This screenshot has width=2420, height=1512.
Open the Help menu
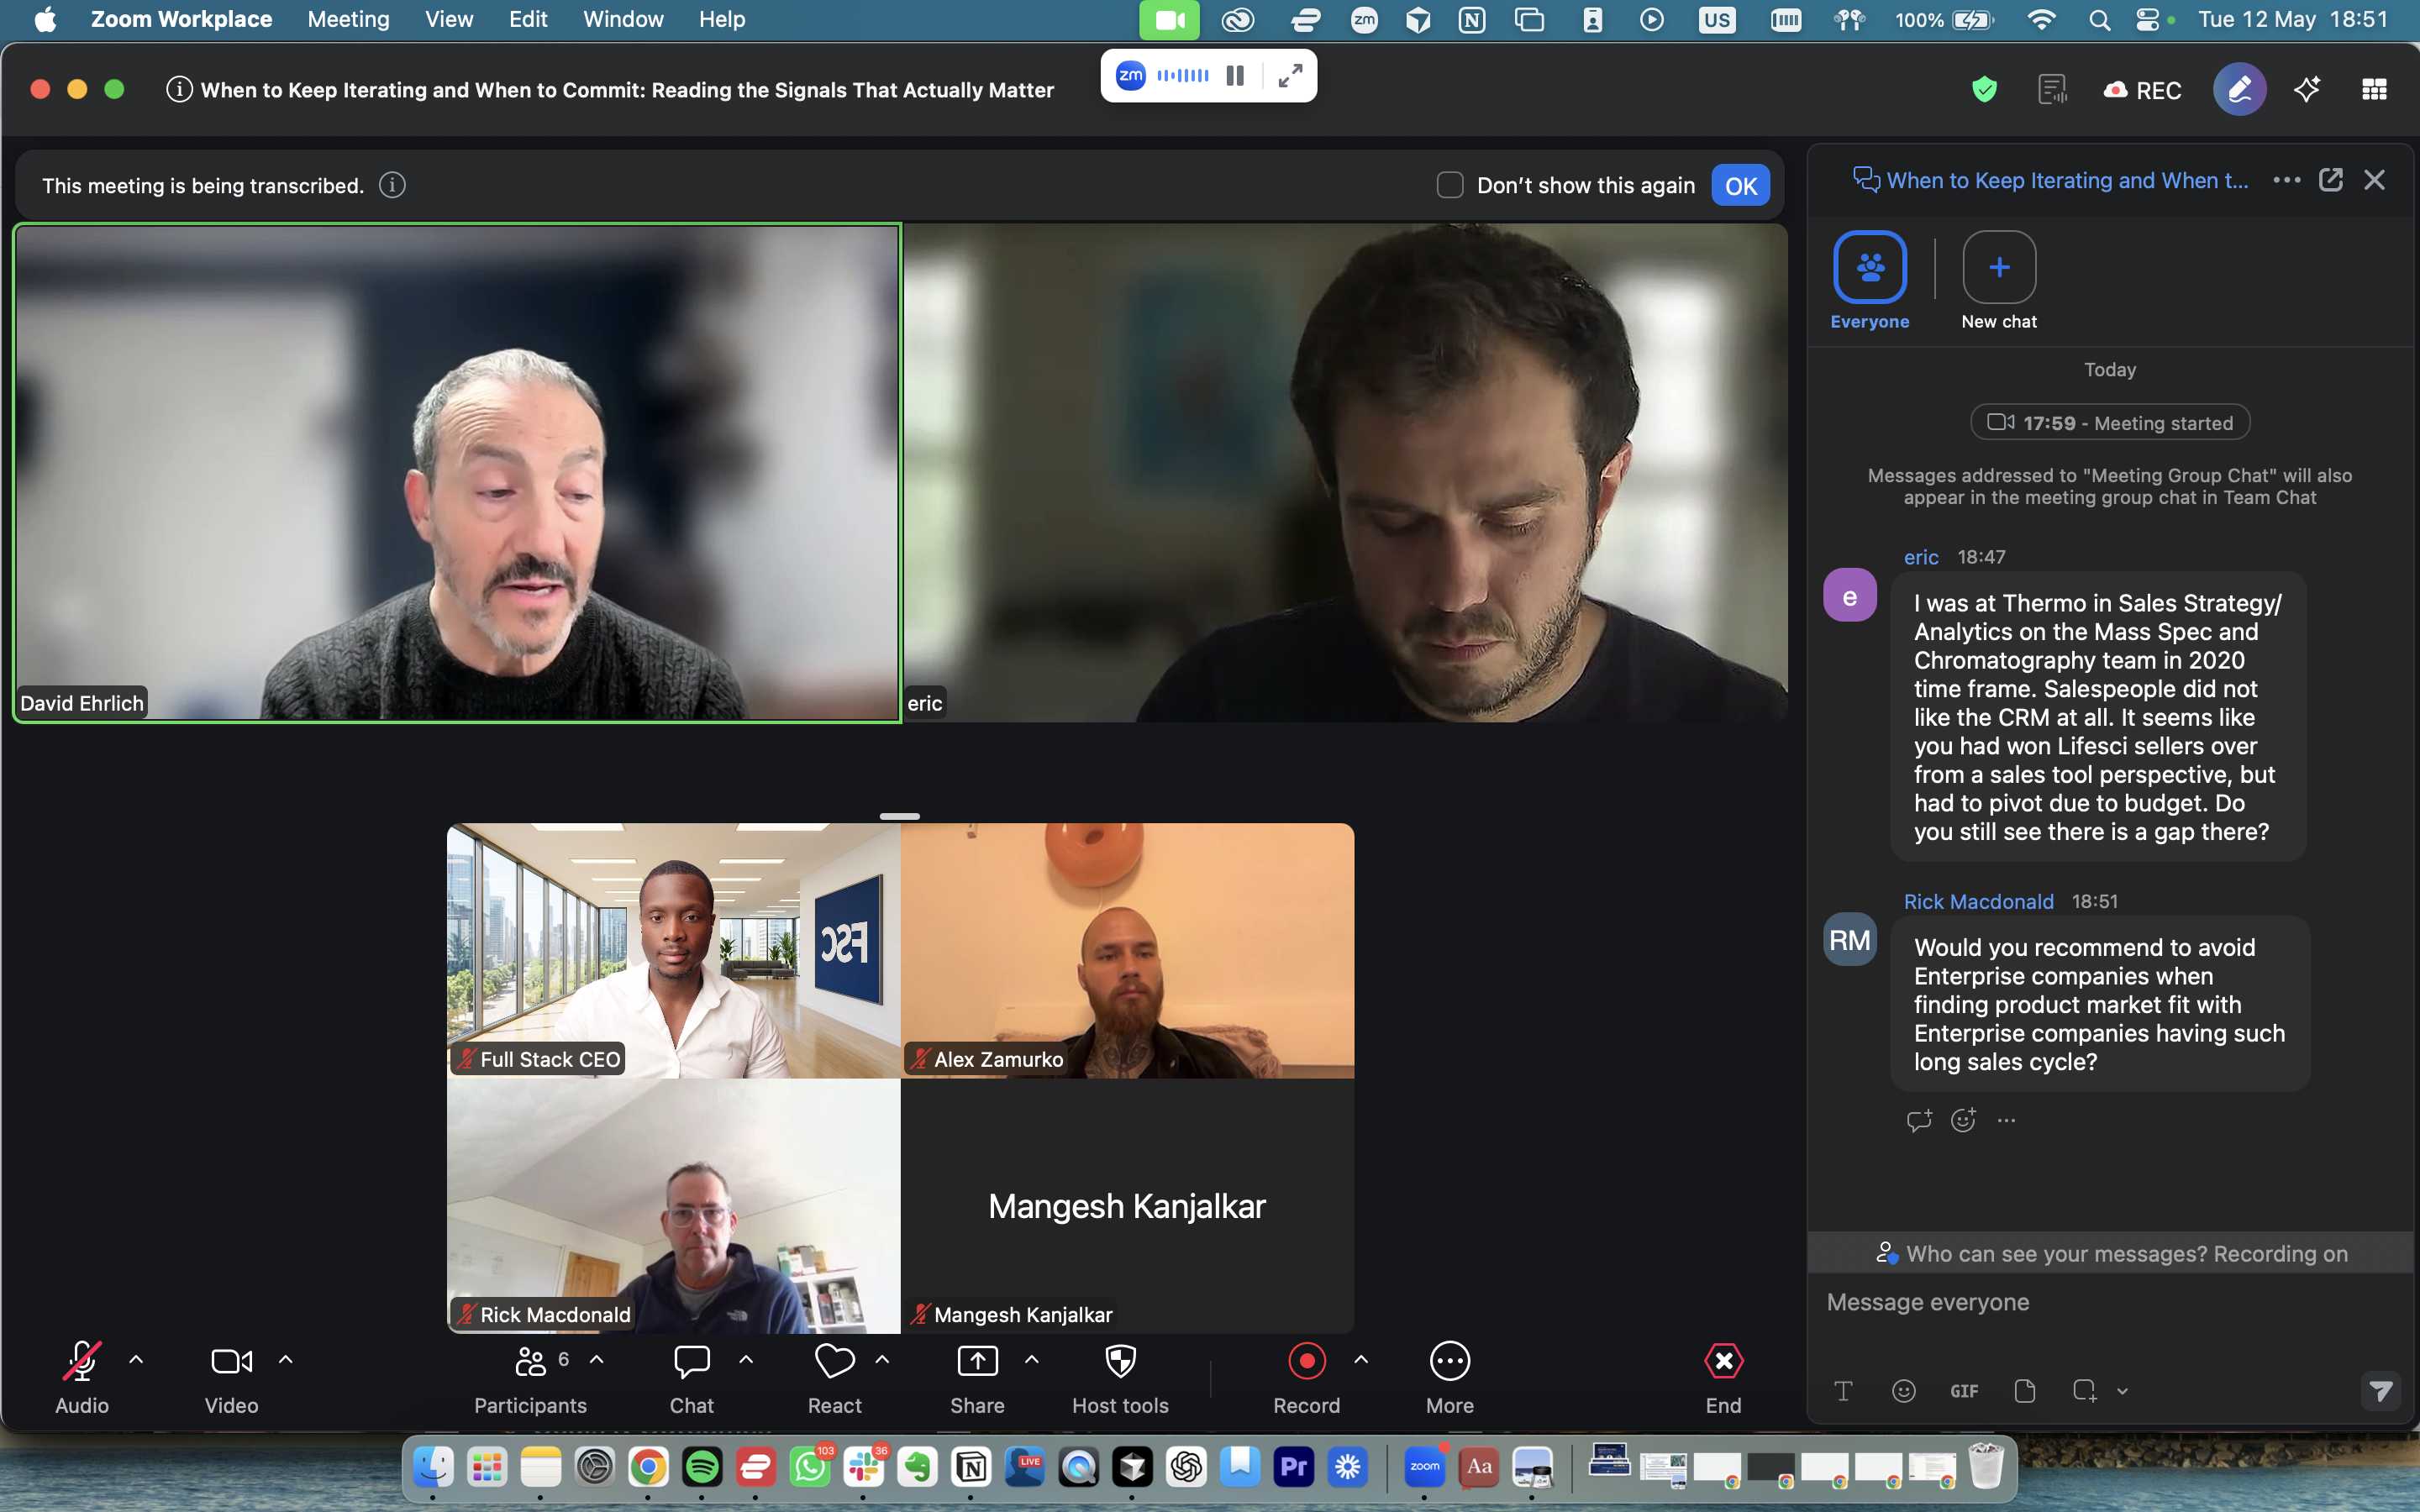(721, 19)
